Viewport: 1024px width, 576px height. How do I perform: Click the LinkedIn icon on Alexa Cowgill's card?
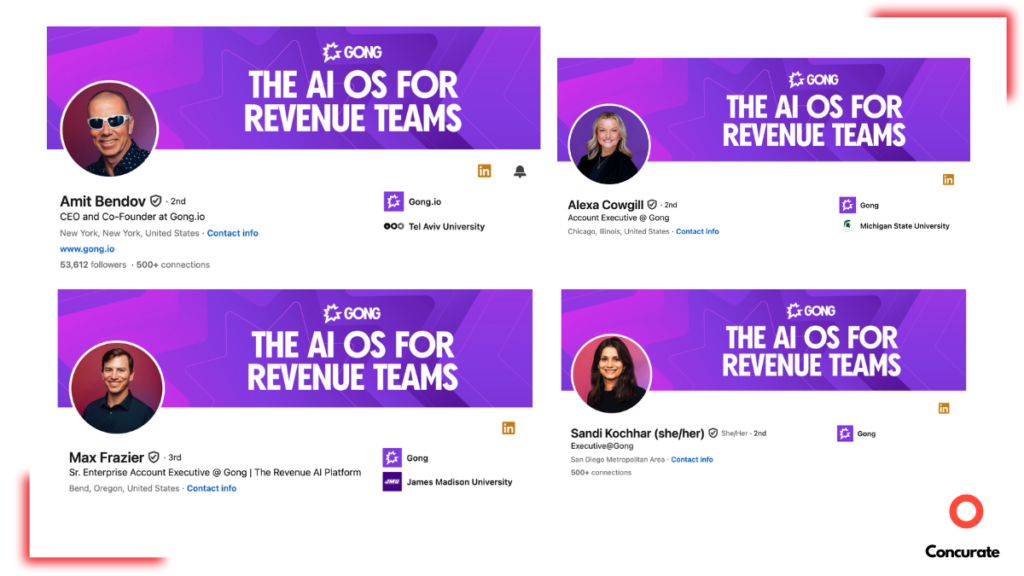click(947, 179)
